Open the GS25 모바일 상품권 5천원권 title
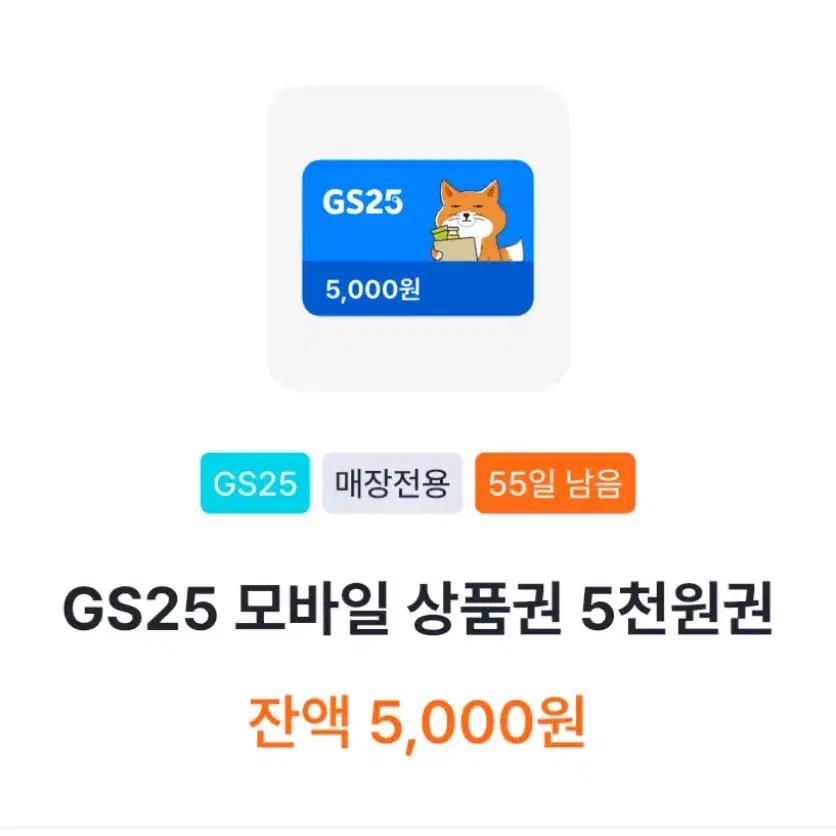Viewport: 836px width, 836px height. point(417,608)
